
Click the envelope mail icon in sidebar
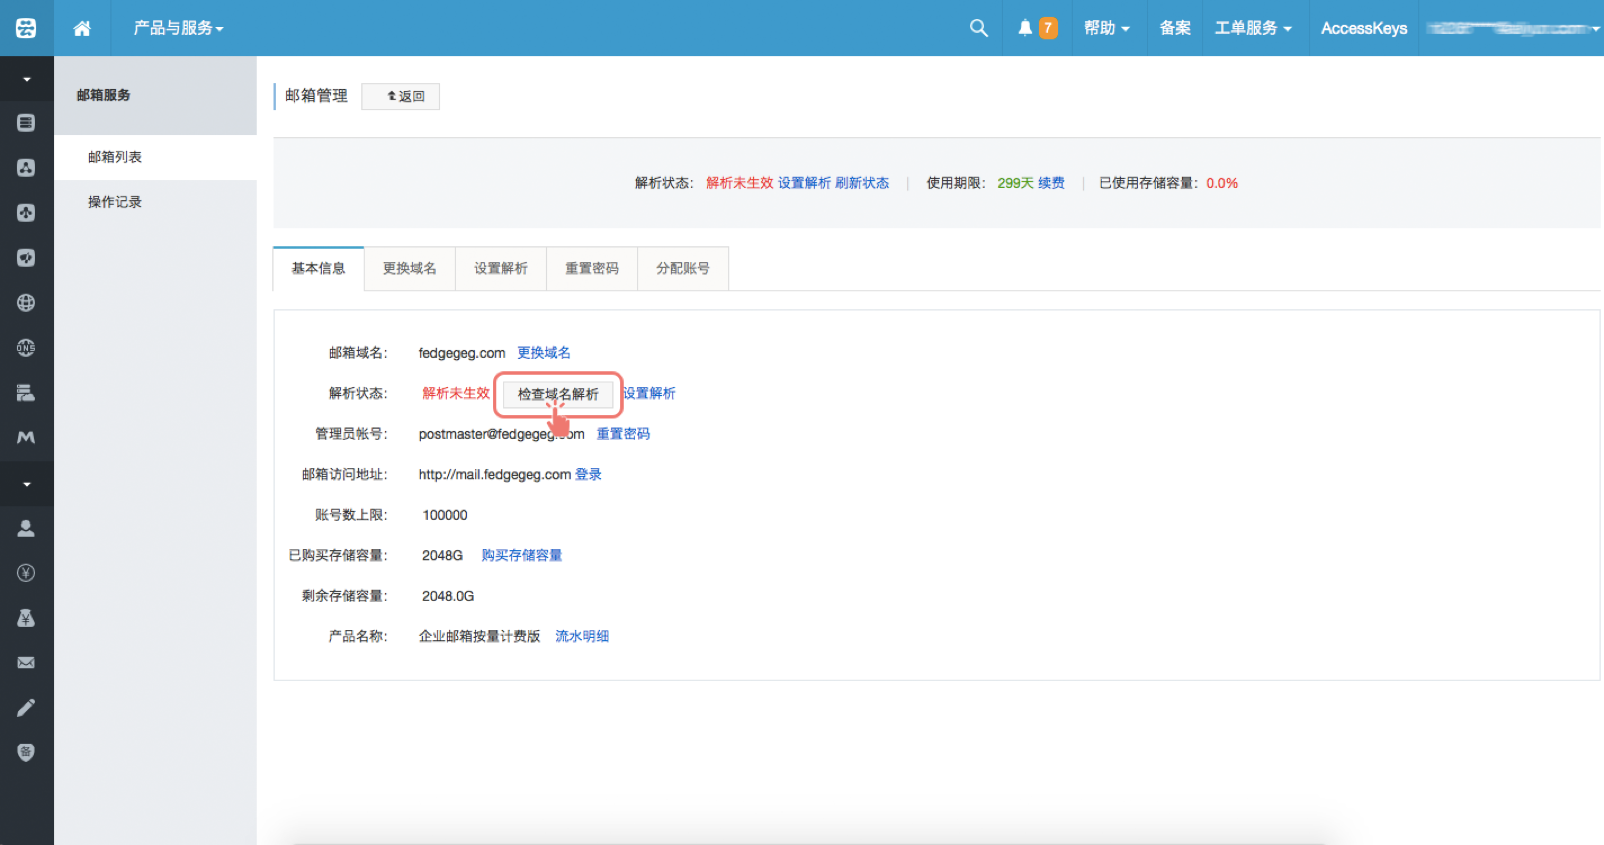click(26, 663)
